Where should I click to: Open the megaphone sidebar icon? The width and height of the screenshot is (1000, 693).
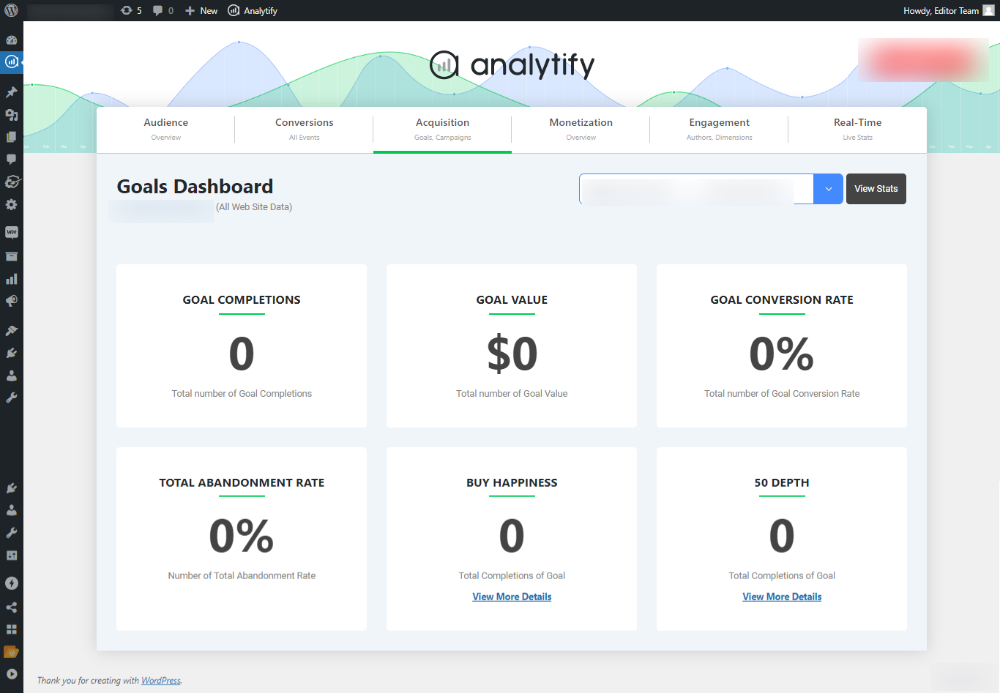[x=11, y=301]
